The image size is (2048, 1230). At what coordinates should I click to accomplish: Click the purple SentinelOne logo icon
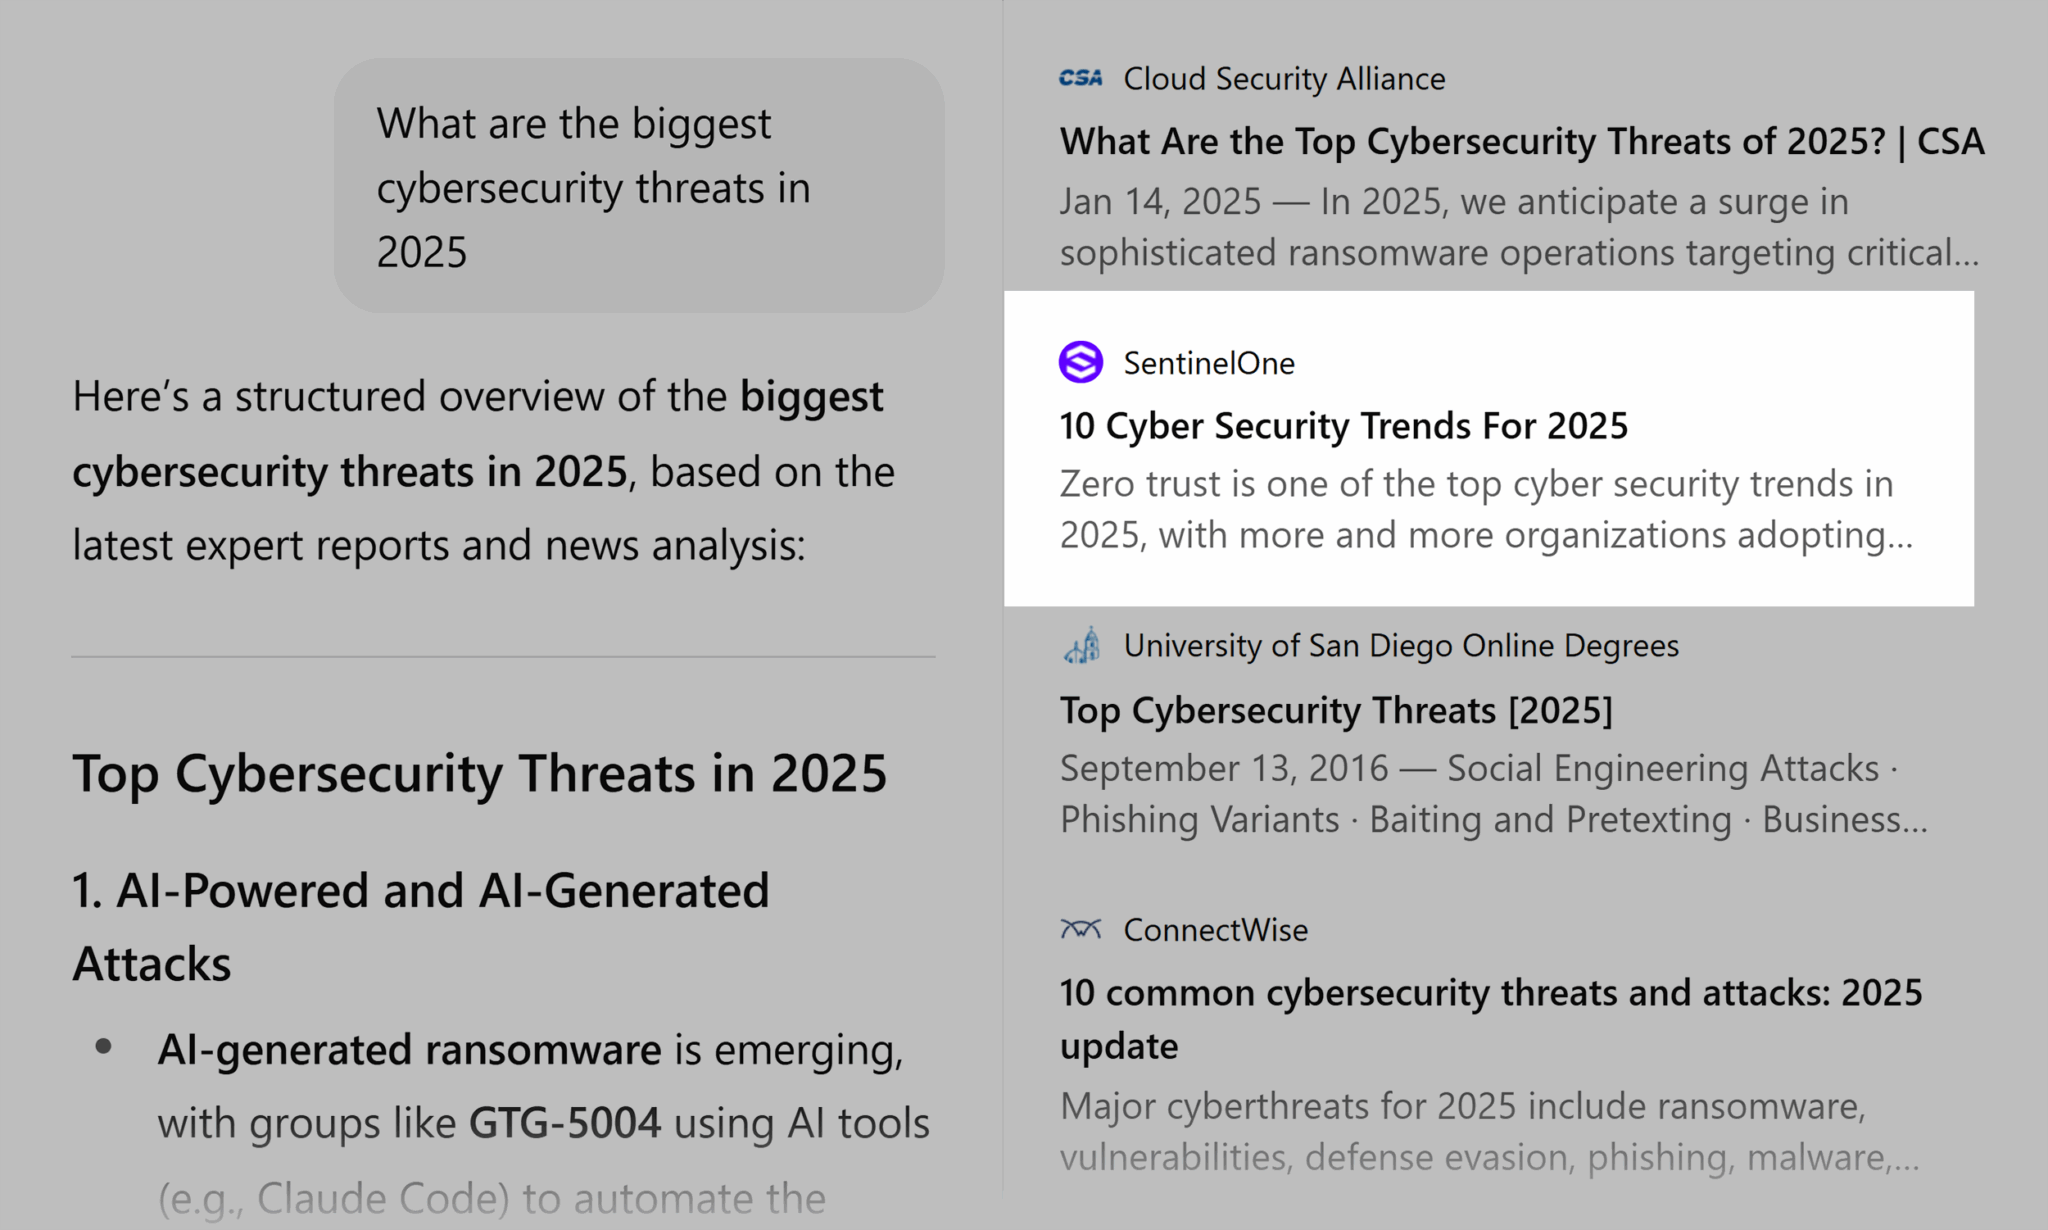tap(1080, 362)
